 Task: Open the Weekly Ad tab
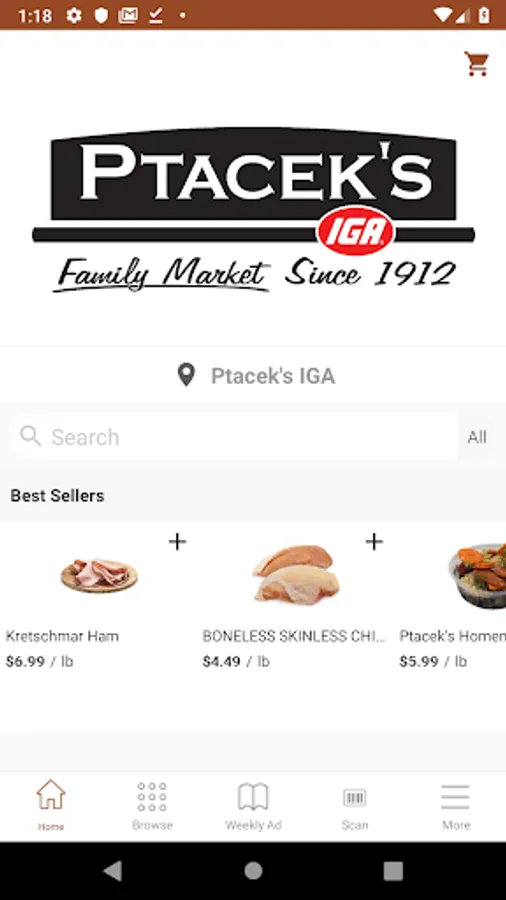click(x=253, y=805)
